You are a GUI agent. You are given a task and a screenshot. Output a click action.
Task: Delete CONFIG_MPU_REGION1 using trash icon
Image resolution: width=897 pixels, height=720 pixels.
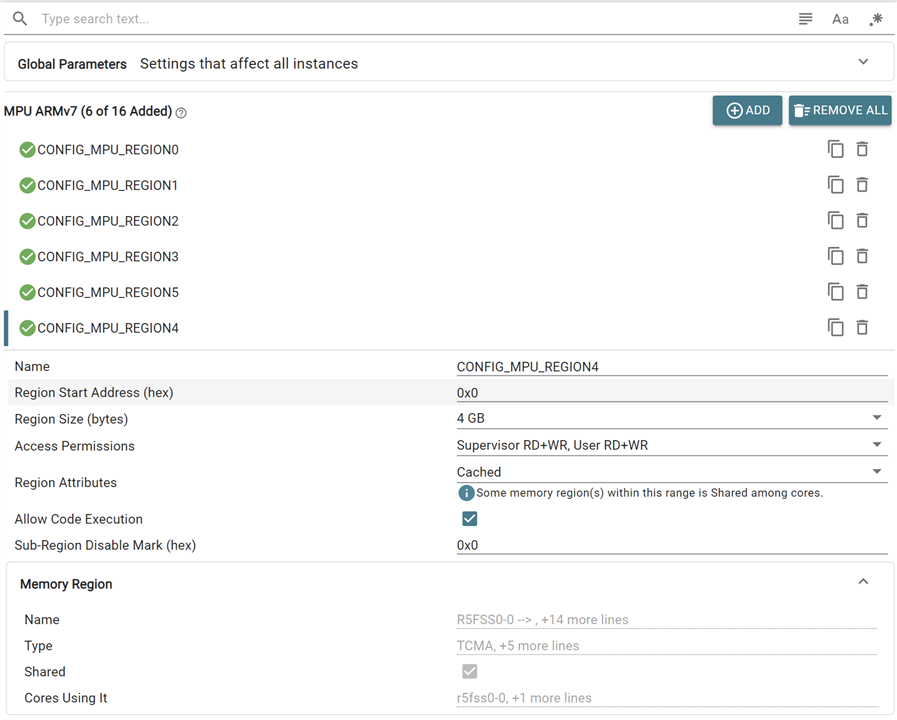(x=862, y=185)
